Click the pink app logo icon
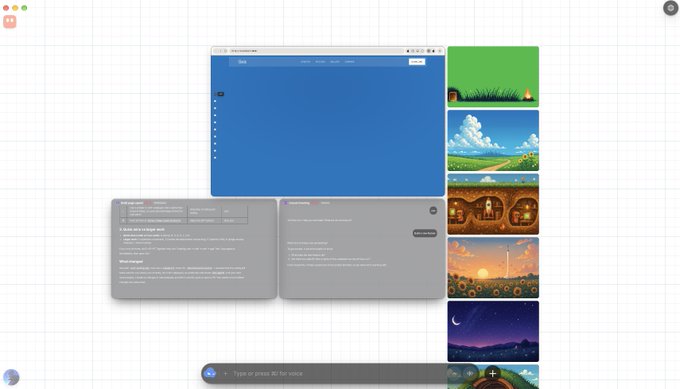Viewport: 680px width, 389px height. coord(10,22)
